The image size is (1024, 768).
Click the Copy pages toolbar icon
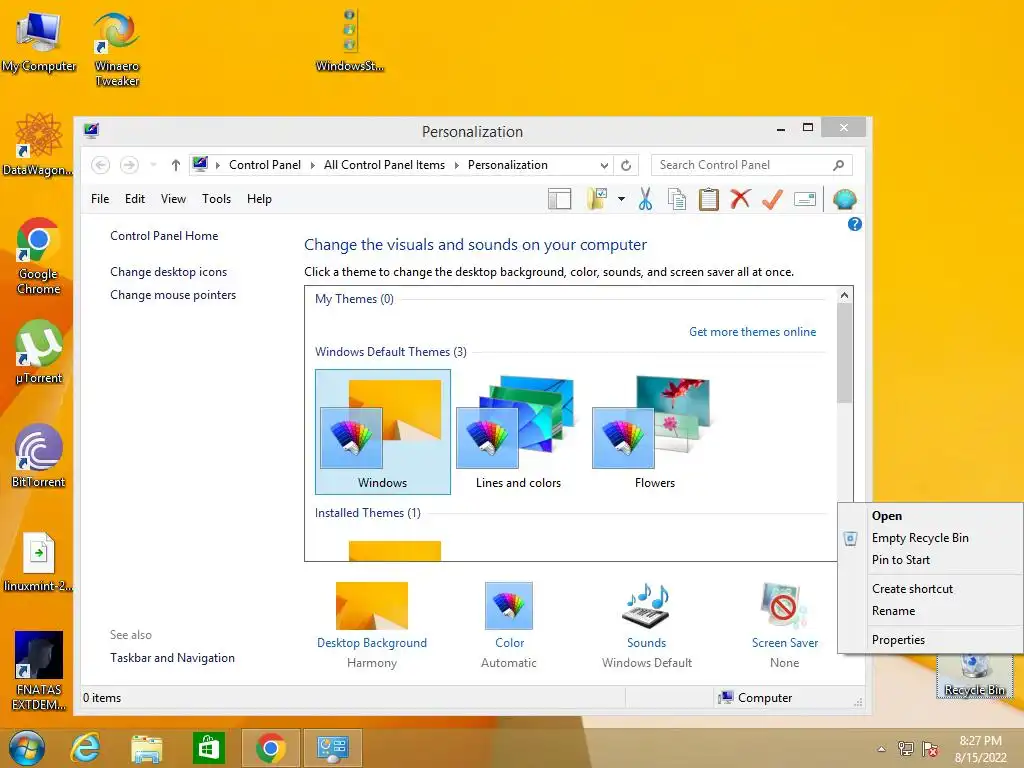coord(677,199)
